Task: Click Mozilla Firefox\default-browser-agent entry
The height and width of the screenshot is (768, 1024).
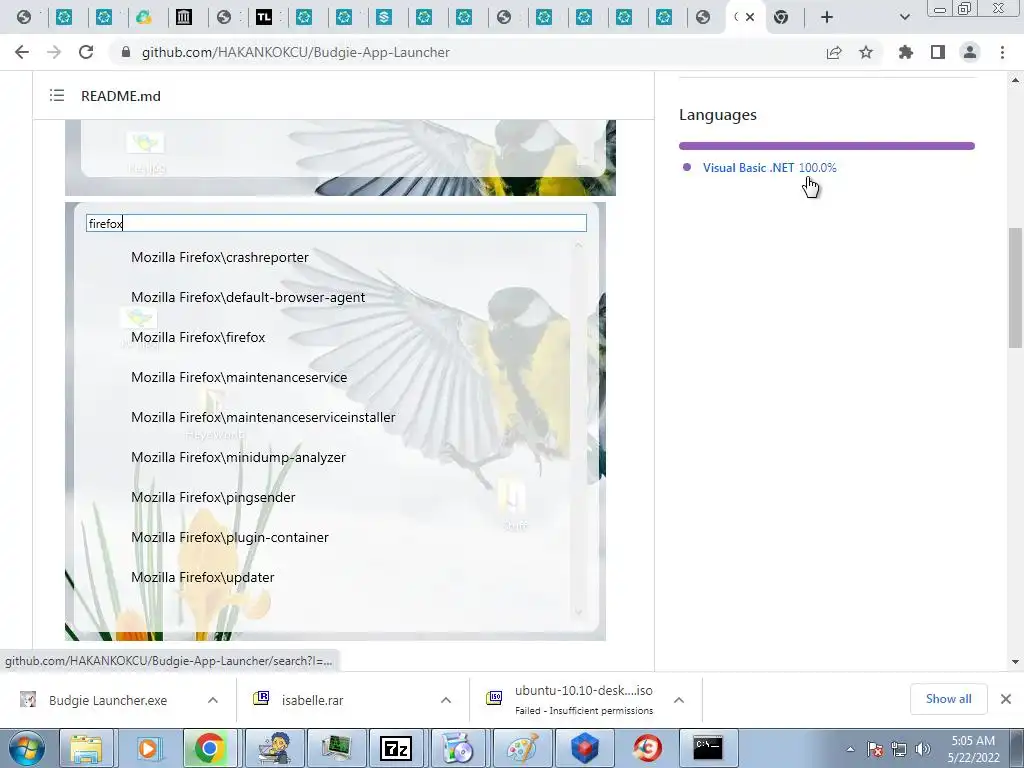Action: (x=248, y=297)
